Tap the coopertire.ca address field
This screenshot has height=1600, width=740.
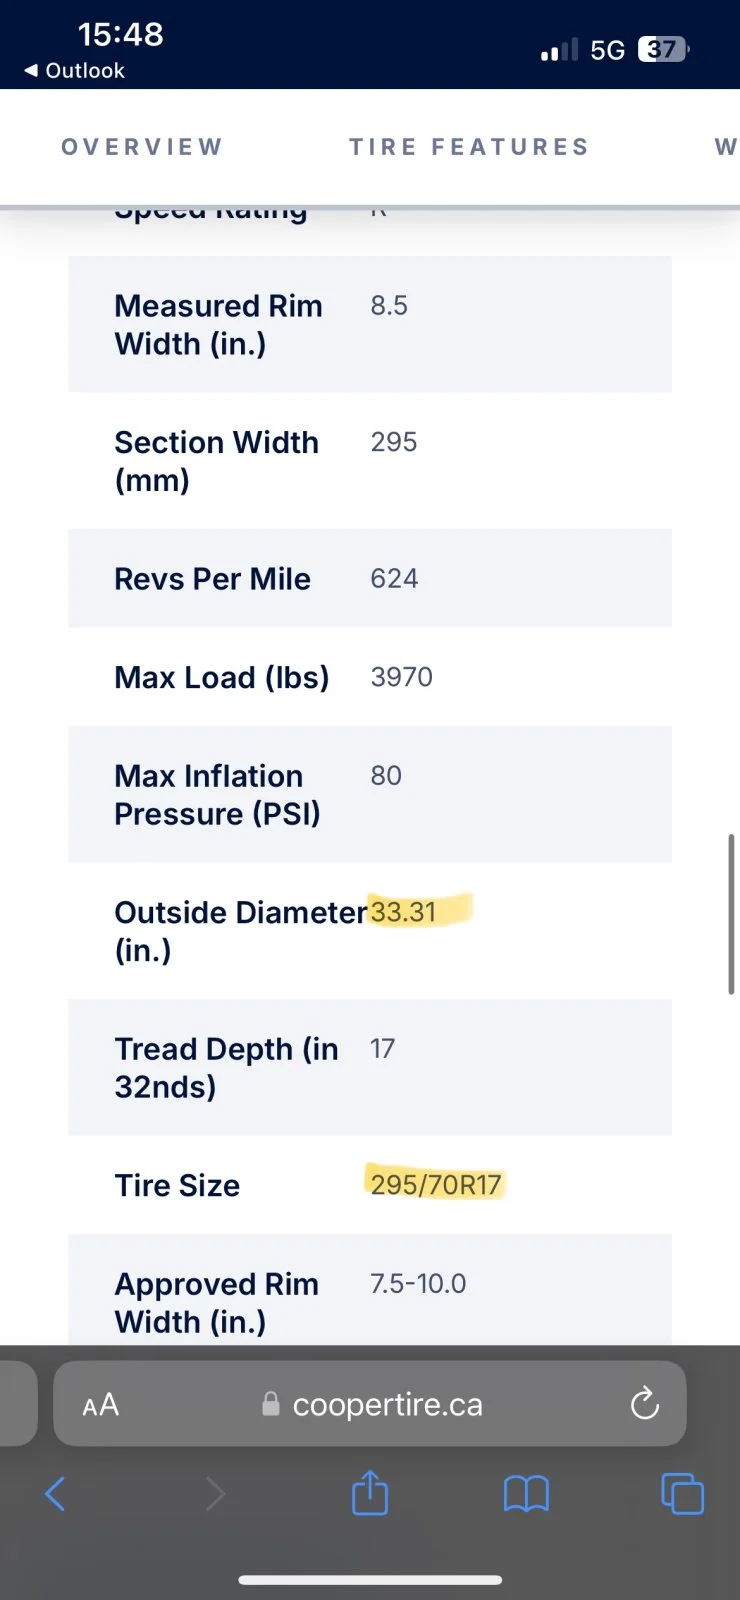pyautogui.click(x=370, y=1404)
